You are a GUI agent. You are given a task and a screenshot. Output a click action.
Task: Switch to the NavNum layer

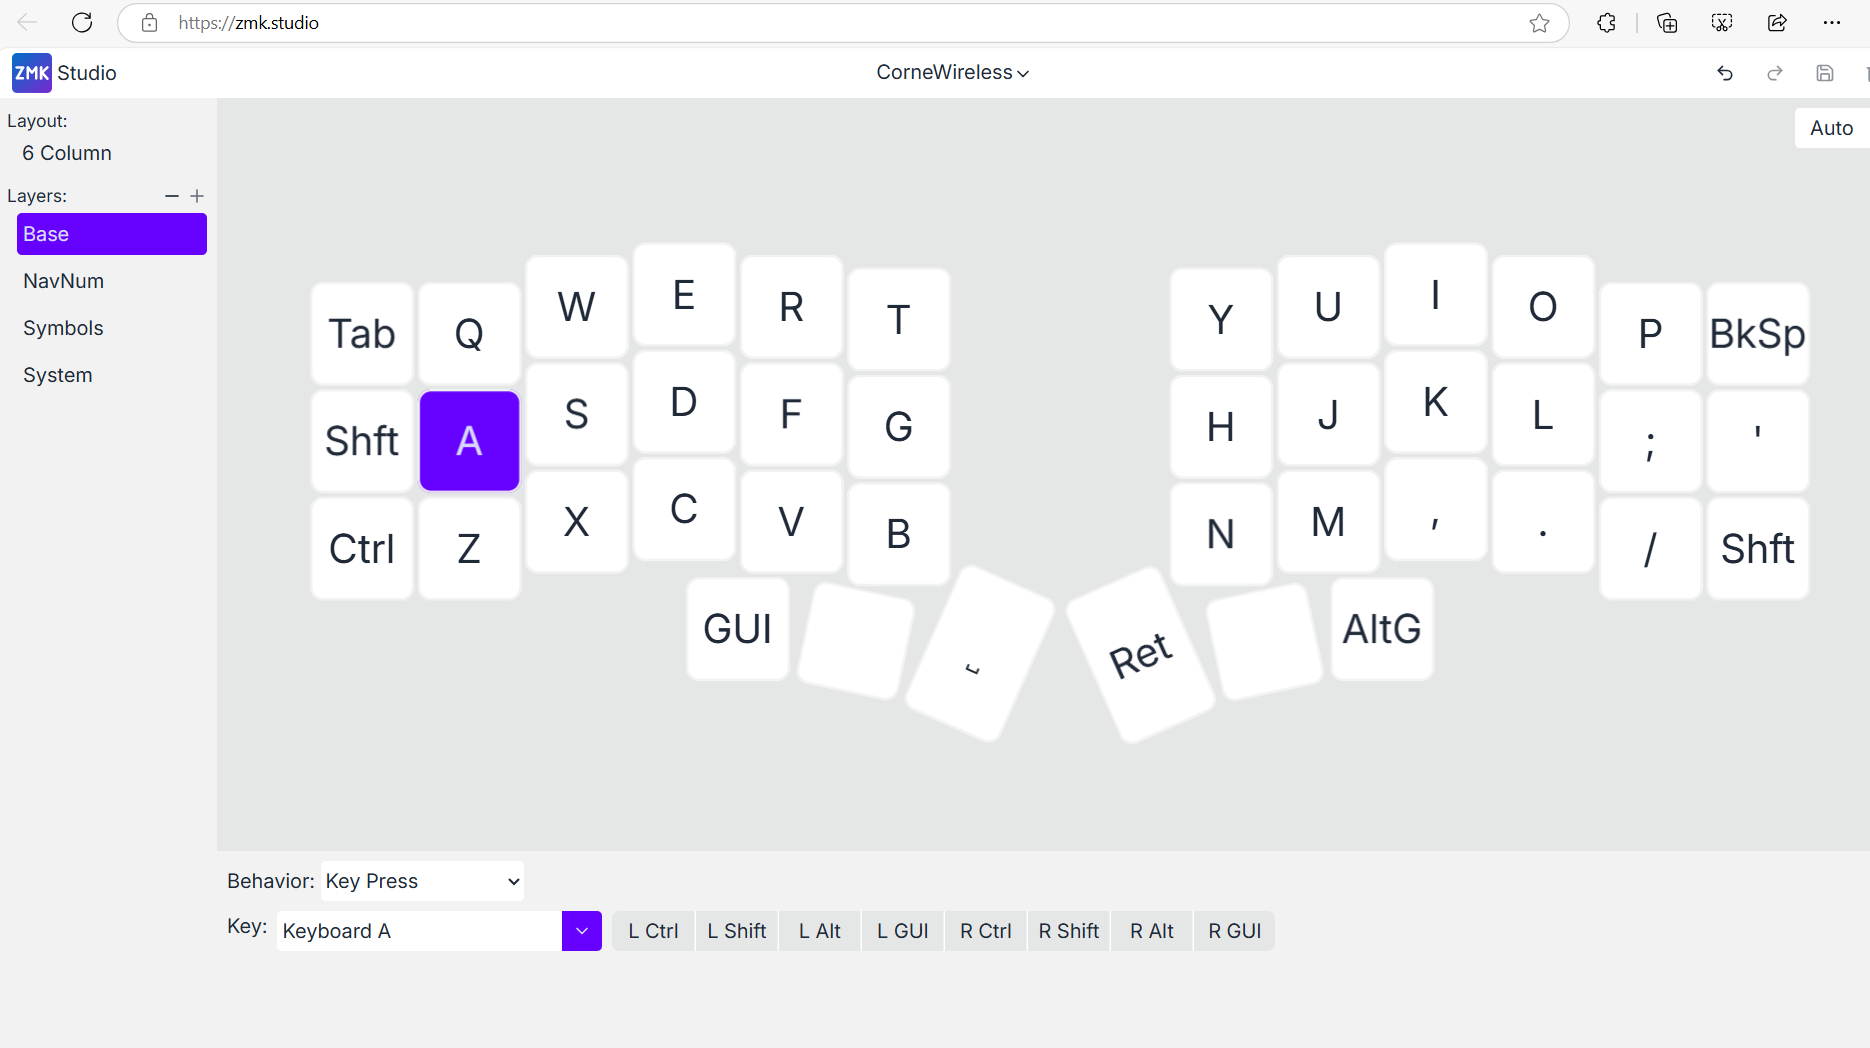64,281
